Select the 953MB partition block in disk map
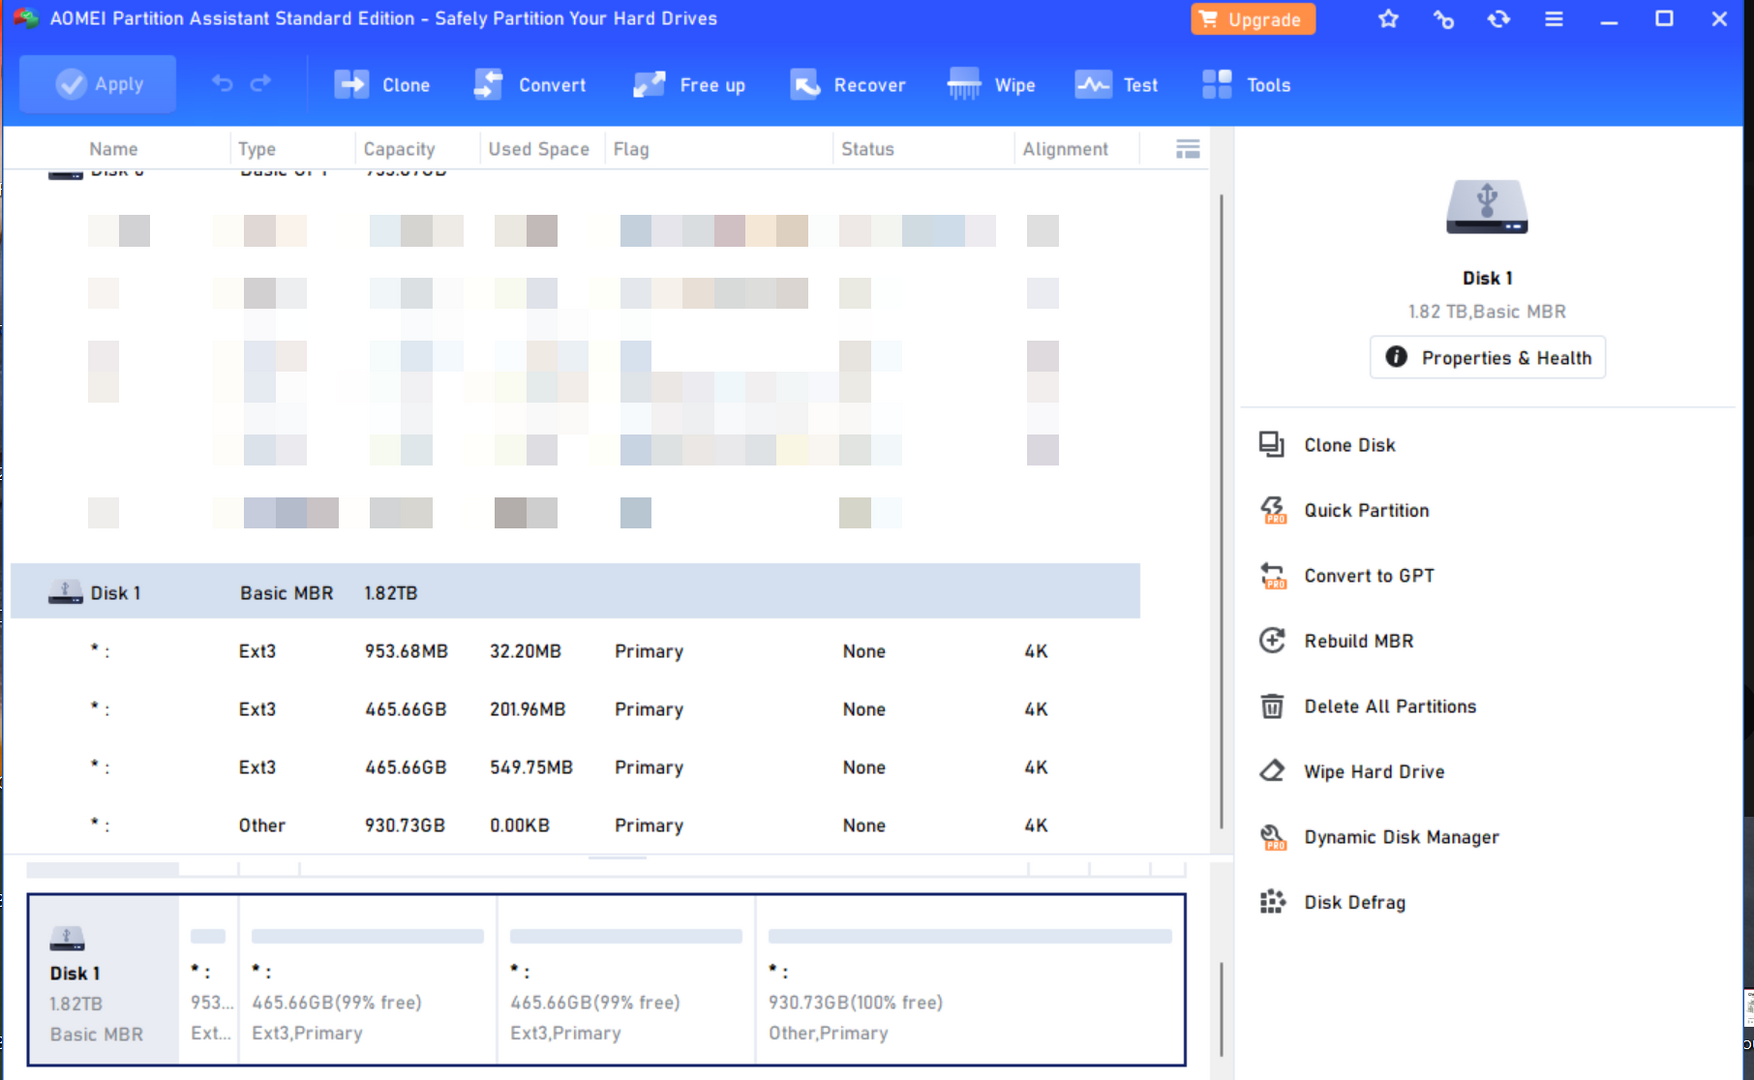Screen dimensions: 1754x1080 coord(209,979)
